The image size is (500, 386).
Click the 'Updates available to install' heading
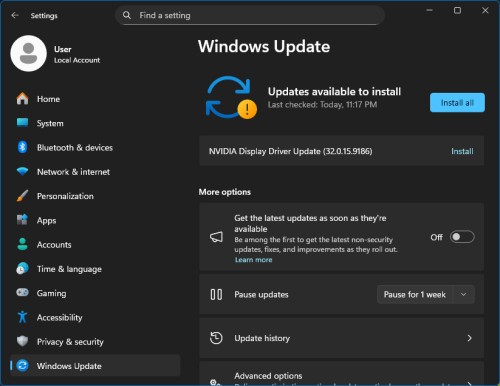(x=334, y=92)
